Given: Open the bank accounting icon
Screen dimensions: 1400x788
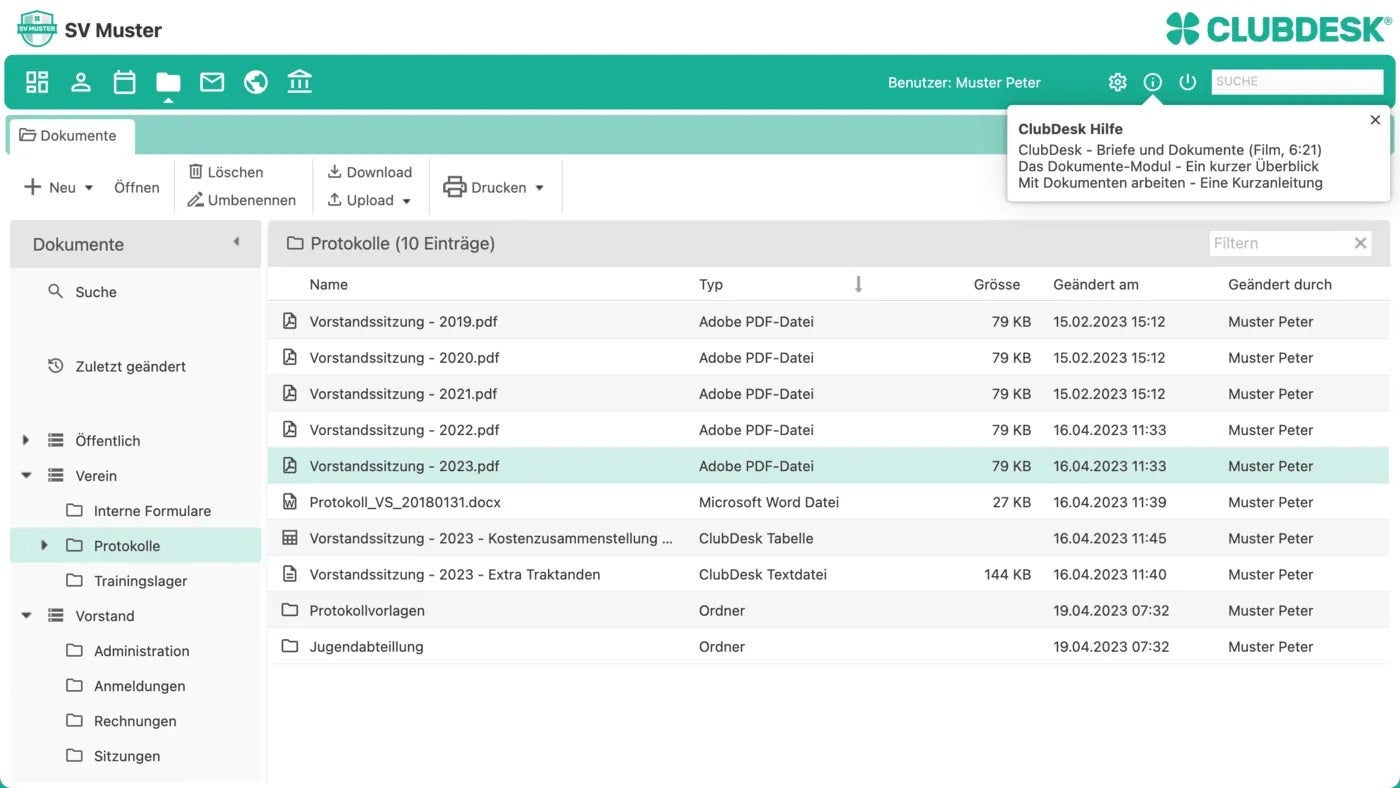Looking at the screenshot, I should [x=299, y=82].
